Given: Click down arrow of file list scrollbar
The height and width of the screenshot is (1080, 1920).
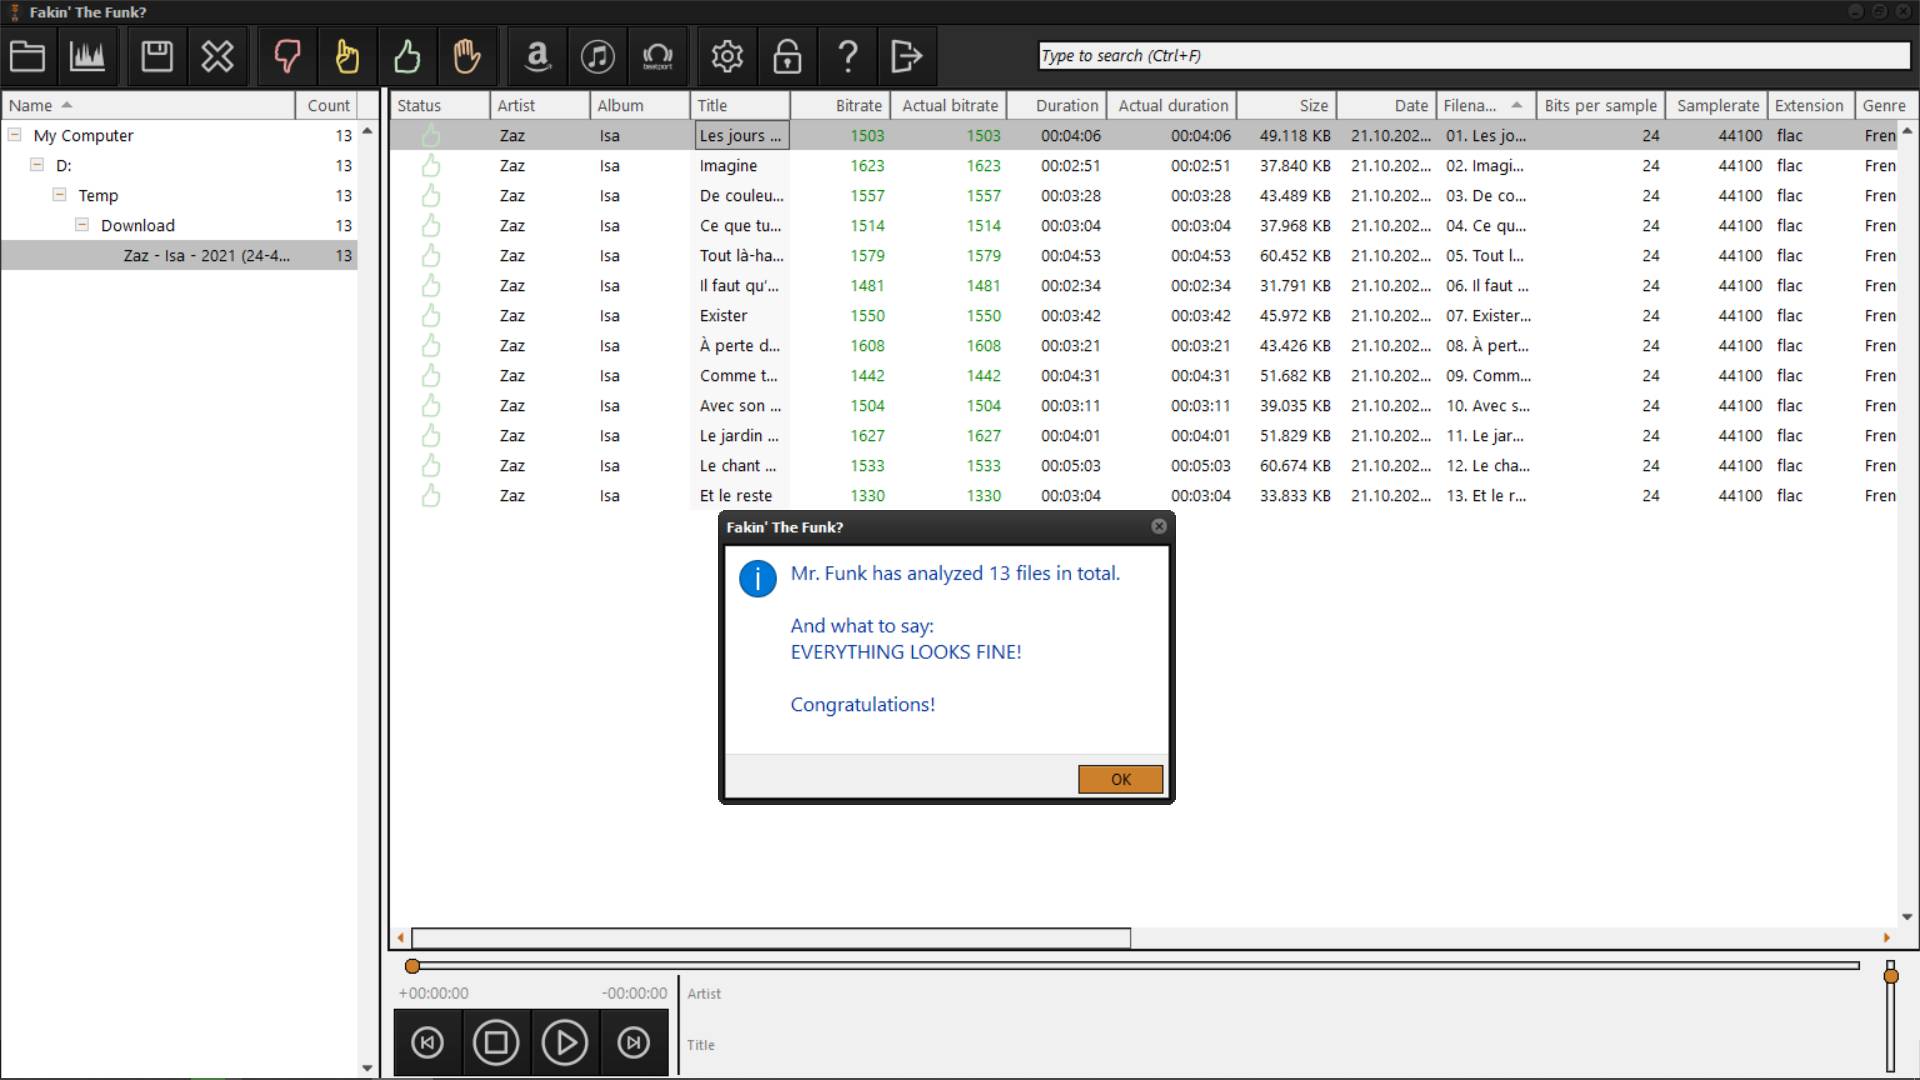Looking at the screenshot, I should pyautogui.click(x=1907, y=917).
